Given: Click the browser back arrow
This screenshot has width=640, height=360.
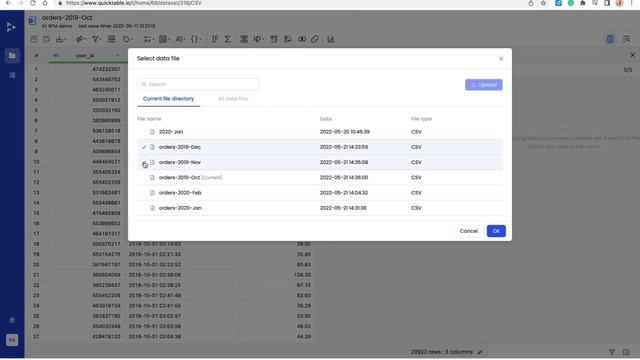Looking at the screenshot, I should pyautogui.click(x=8, y=3).
